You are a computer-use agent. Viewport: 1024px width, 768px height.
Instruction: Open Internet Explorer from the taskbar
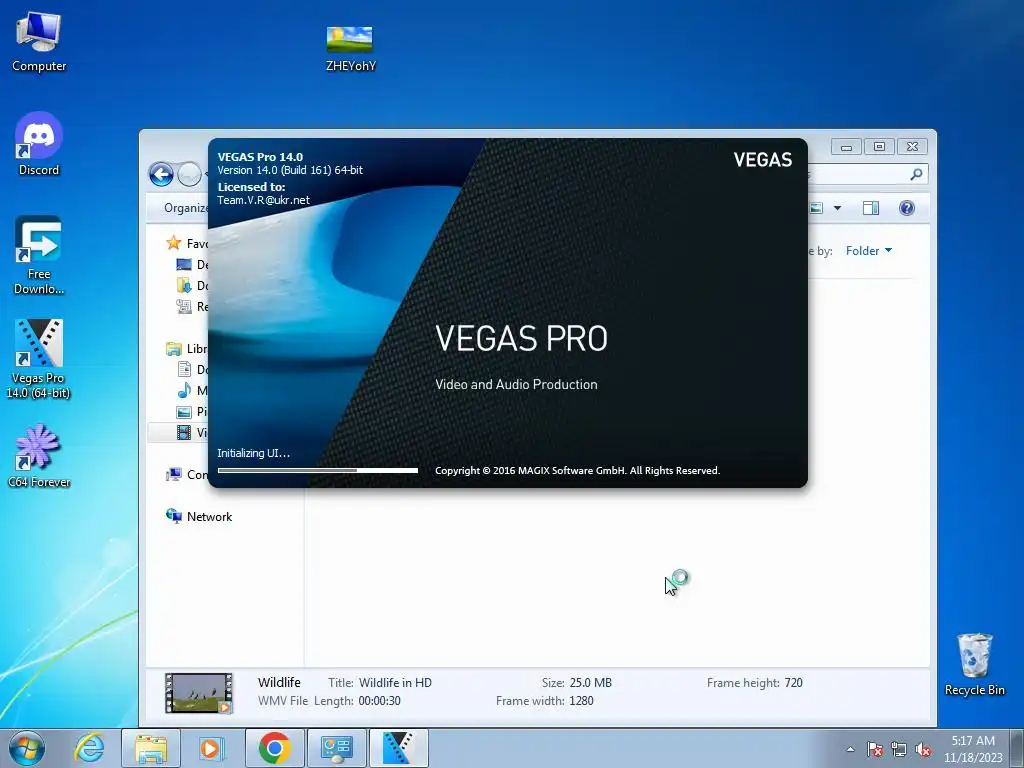coord(89,748)
